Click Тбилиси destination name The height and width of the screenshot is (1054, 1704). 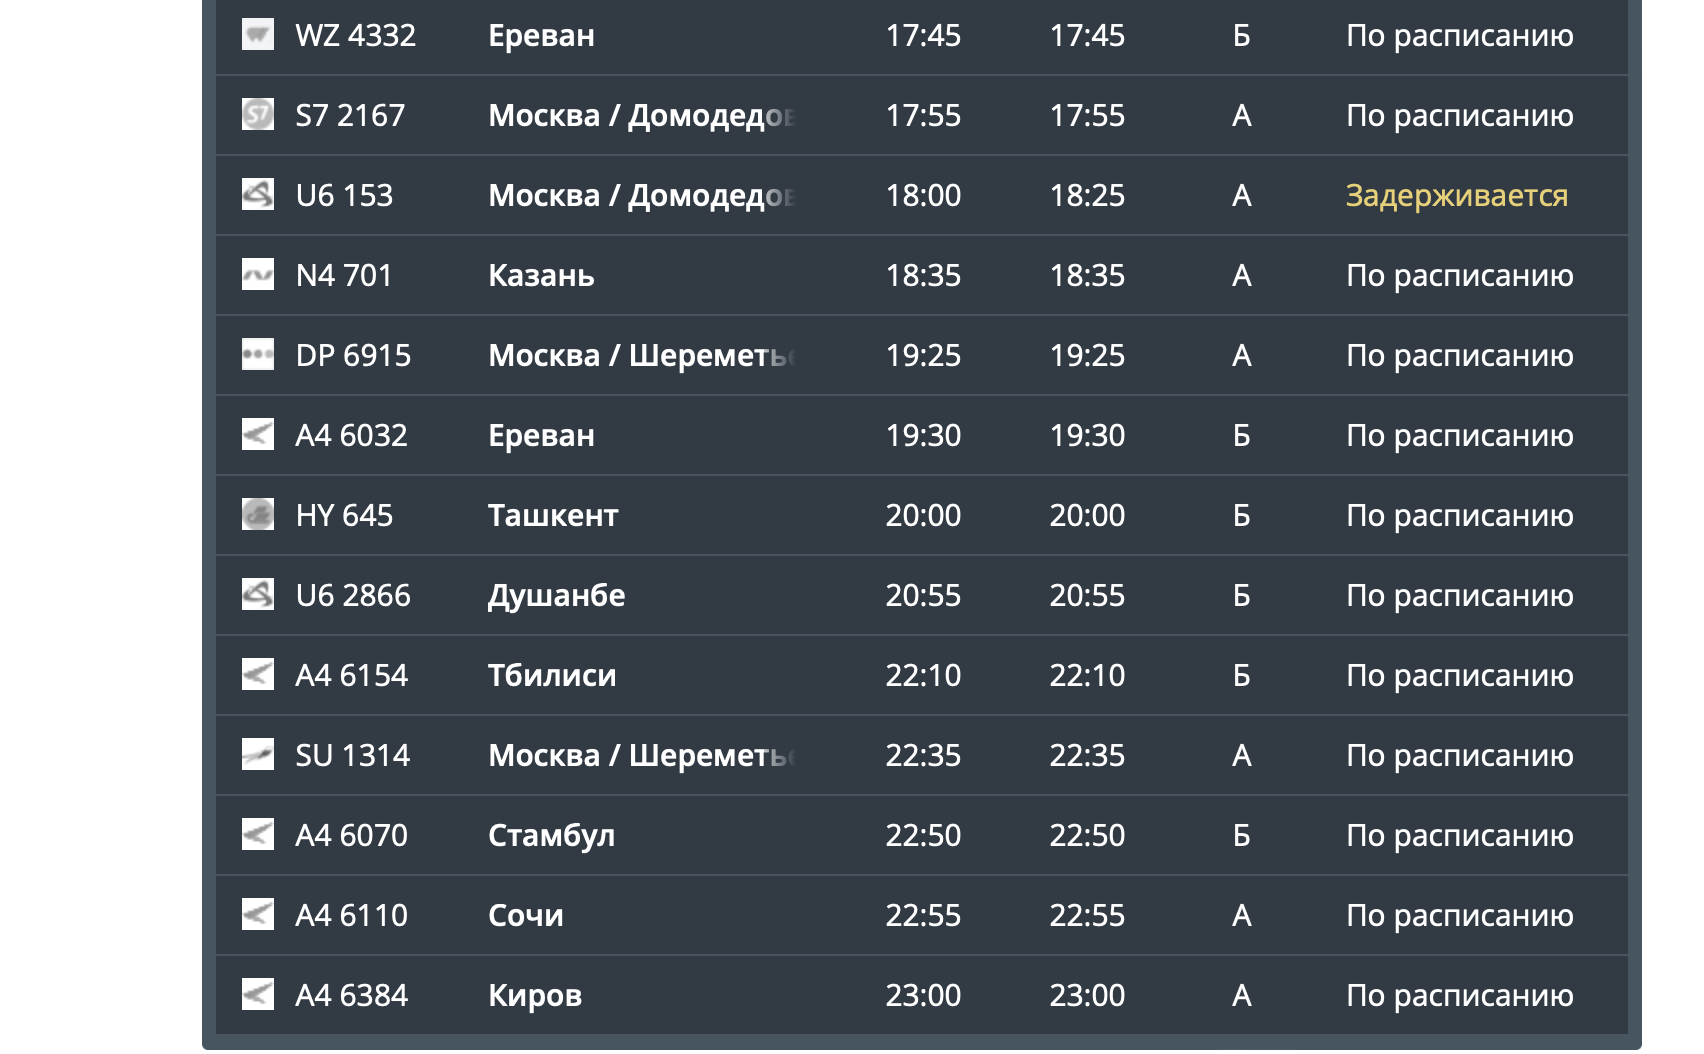tap(552, 675)
